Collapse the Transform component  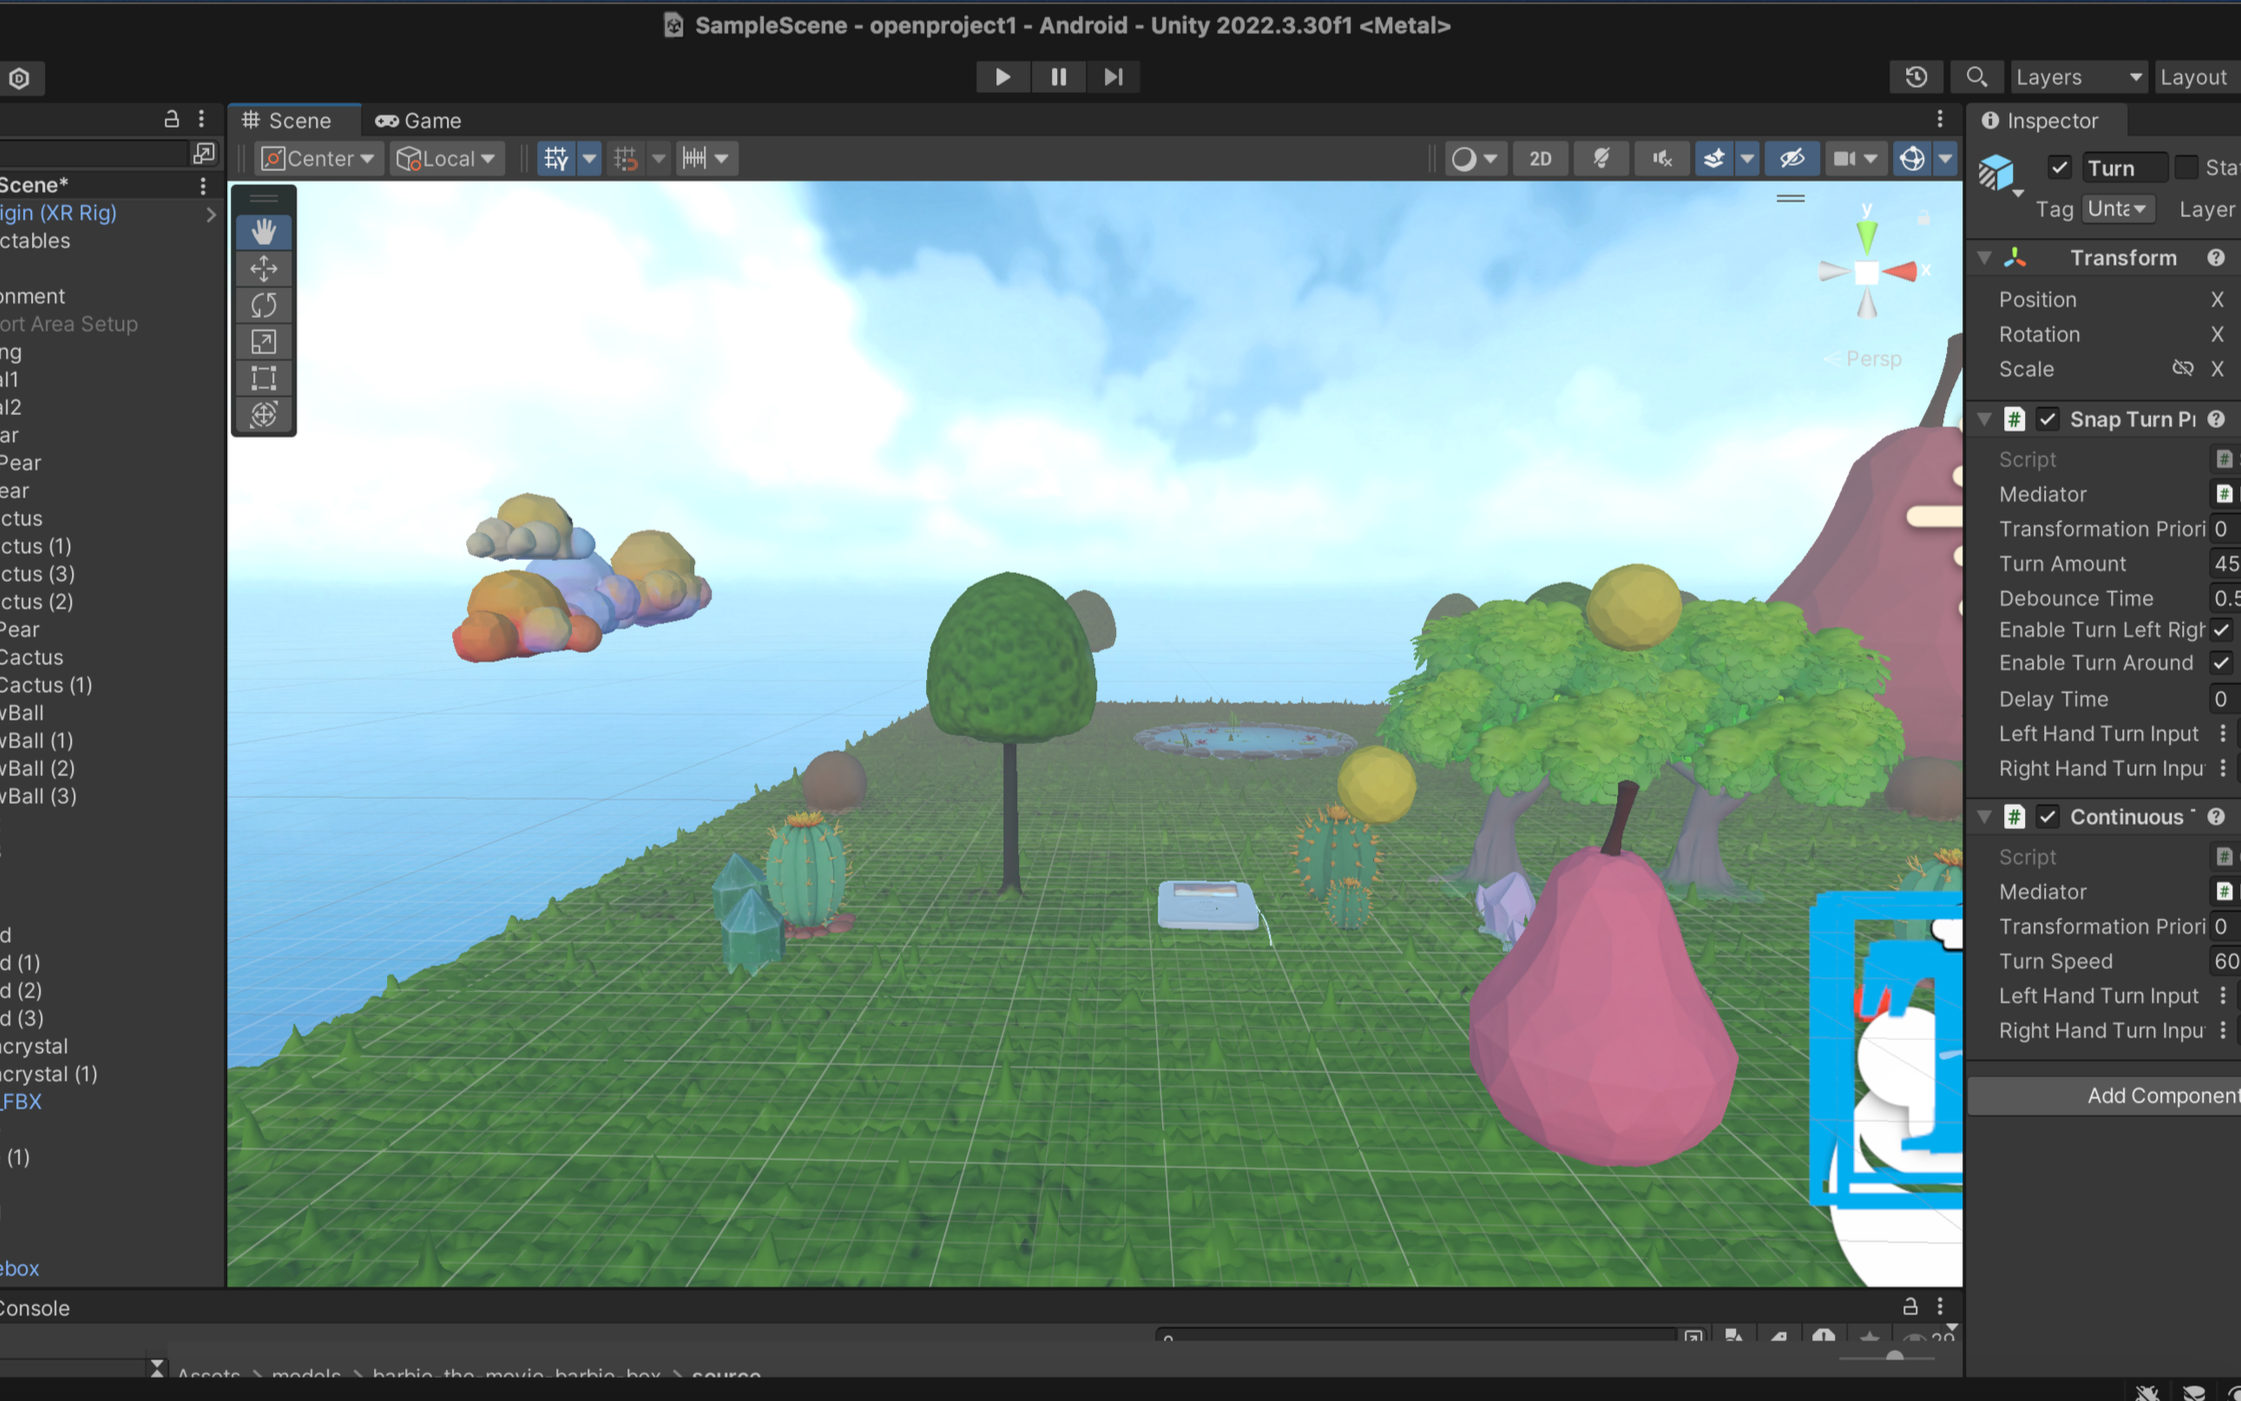(x=1984, y=258)
